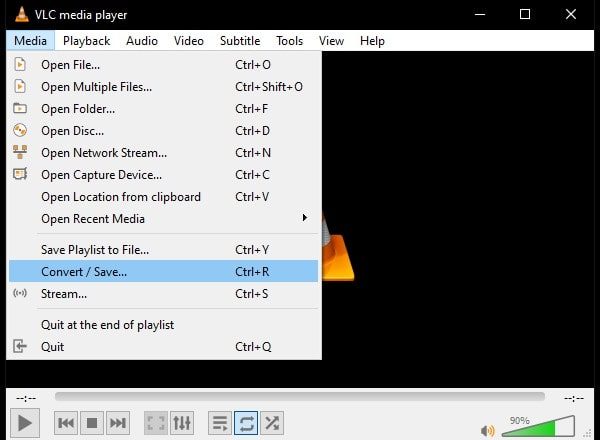Image resolution: width=600 pixels, height=440 pixels.
Task: Open the Playback menu
Action: coord(86,41)
